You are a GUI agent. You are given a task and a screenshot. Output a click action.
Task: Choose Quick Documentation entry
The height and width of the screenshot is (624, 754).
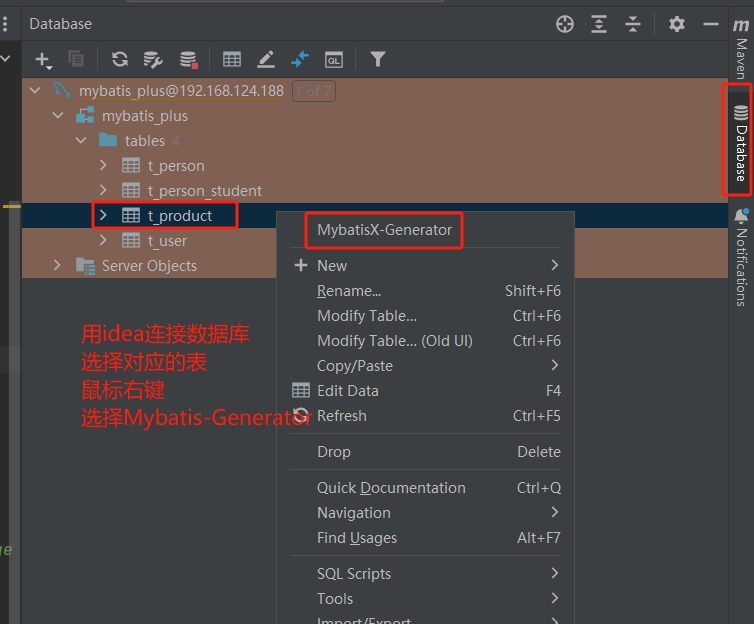426,487
